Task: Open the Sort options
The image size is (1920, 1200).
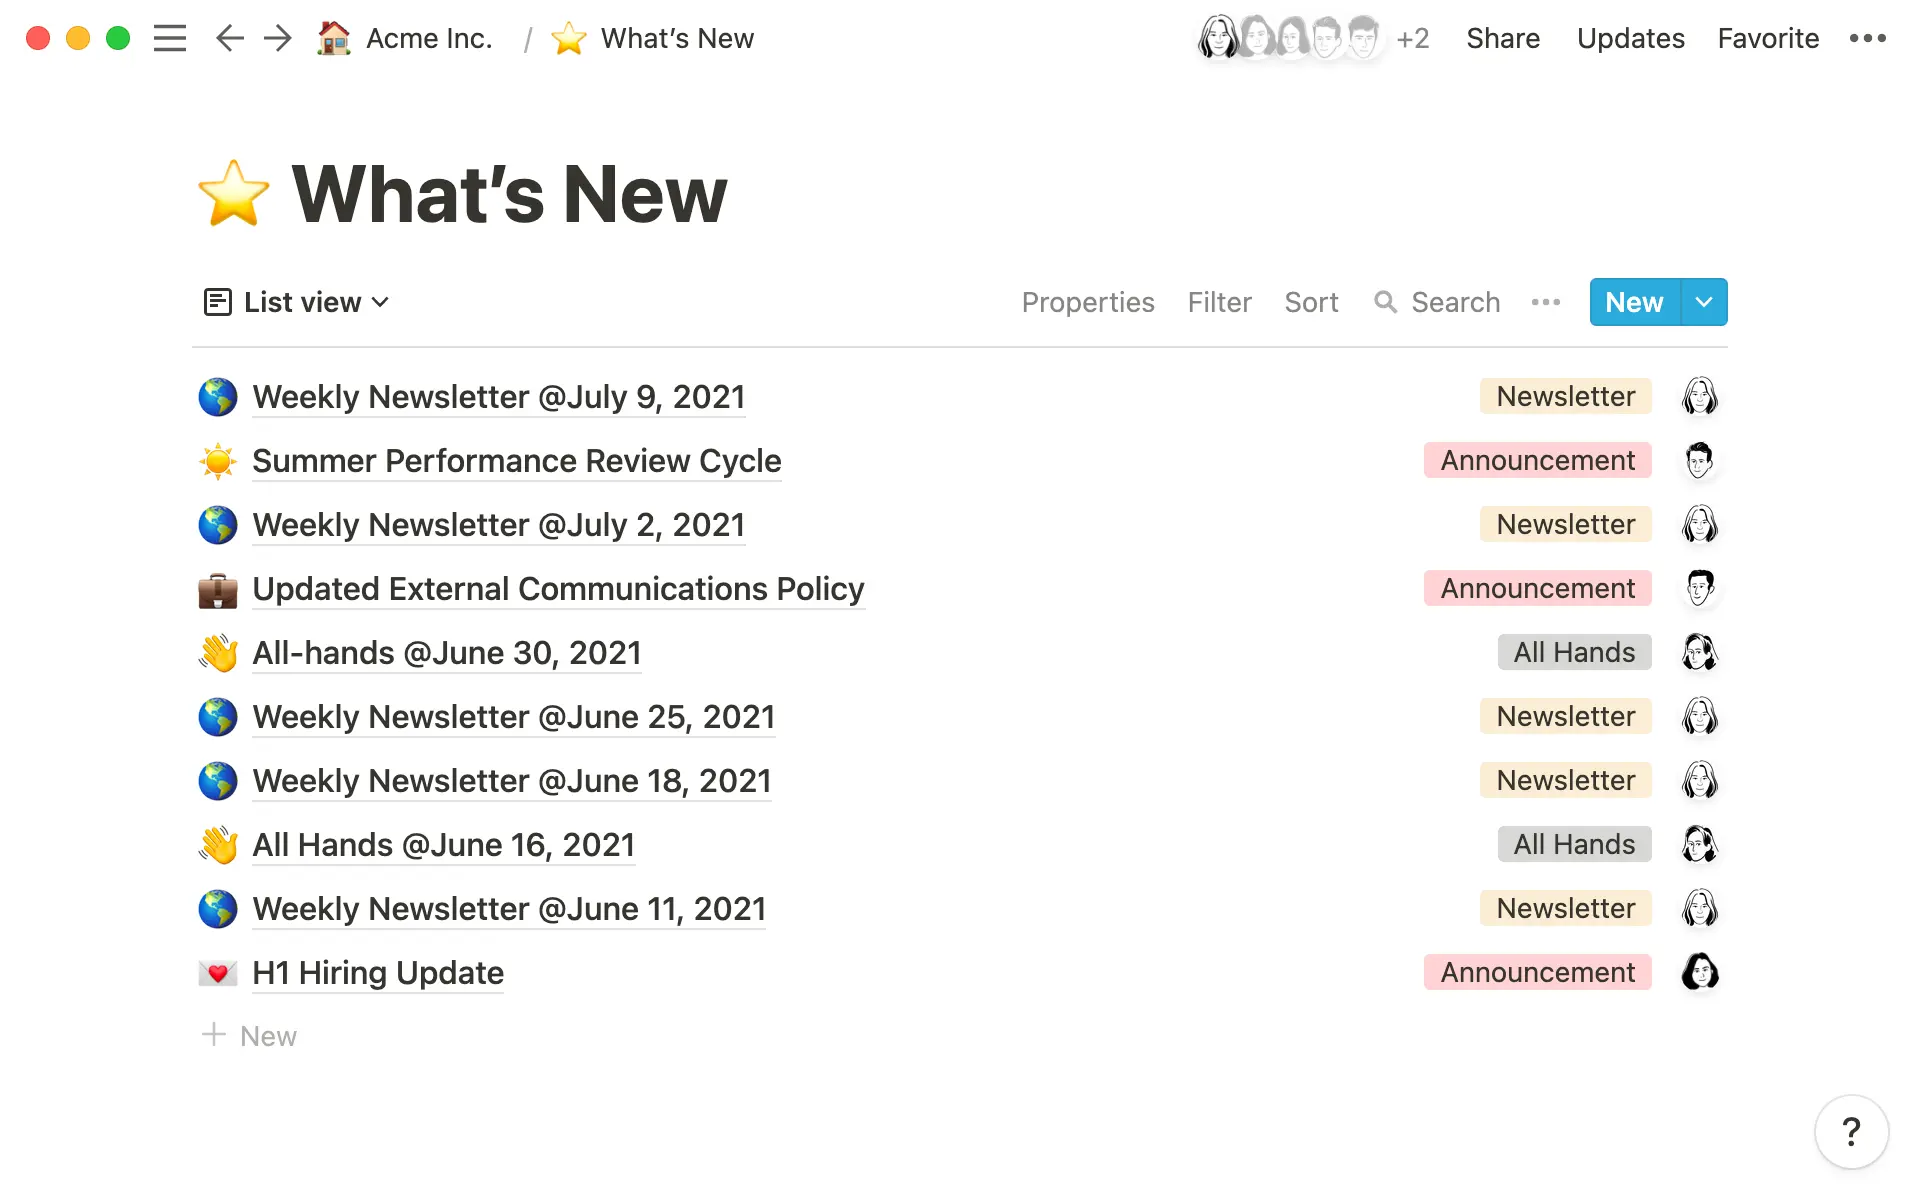Action: [1311, 302]
